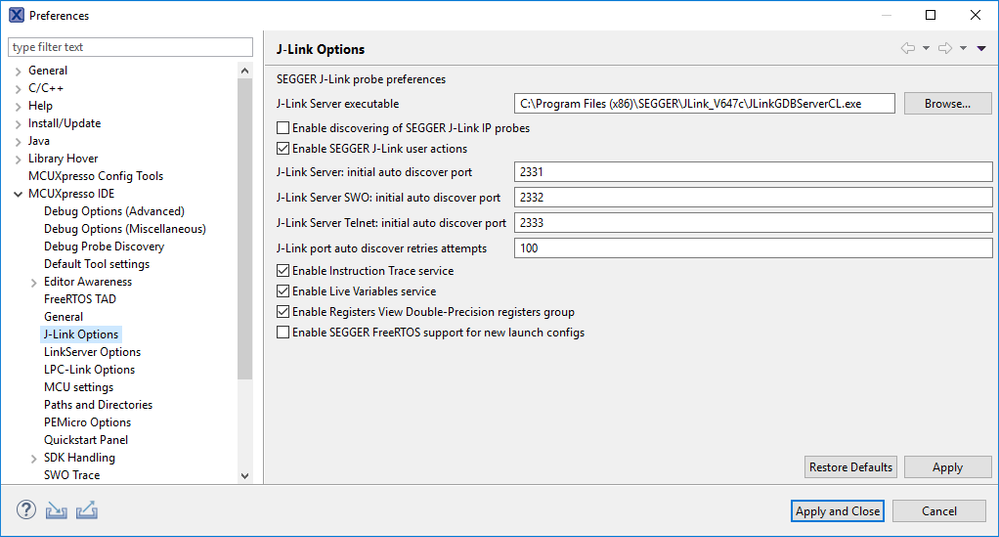
Task: Enable SEGGER FreeRTOS support for new launch configs
Action: 283,332
